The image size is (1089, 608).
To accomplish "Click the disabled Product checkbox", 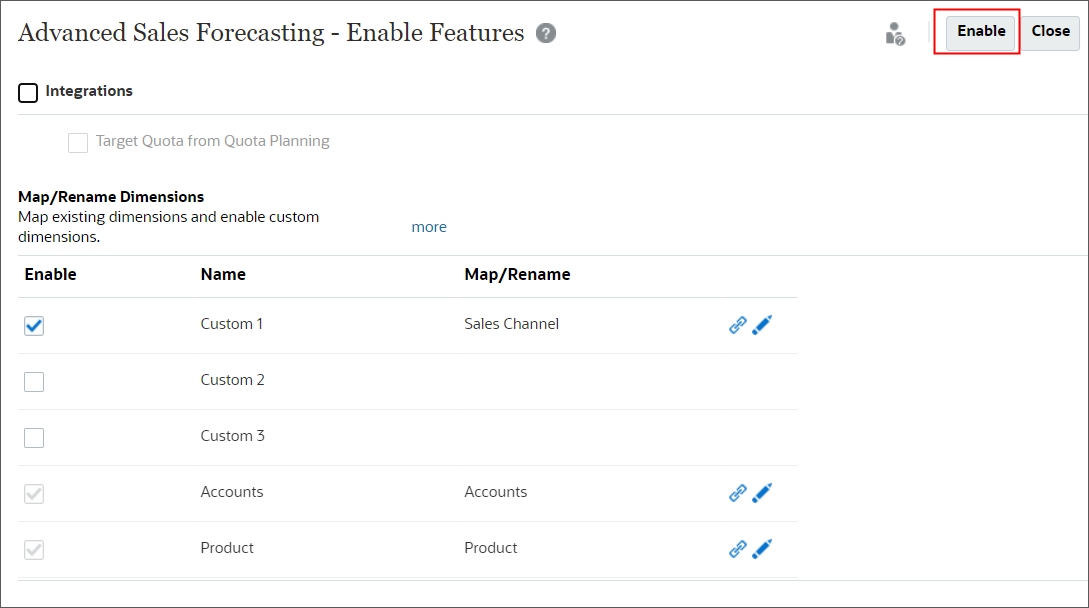I will (34, 549).
